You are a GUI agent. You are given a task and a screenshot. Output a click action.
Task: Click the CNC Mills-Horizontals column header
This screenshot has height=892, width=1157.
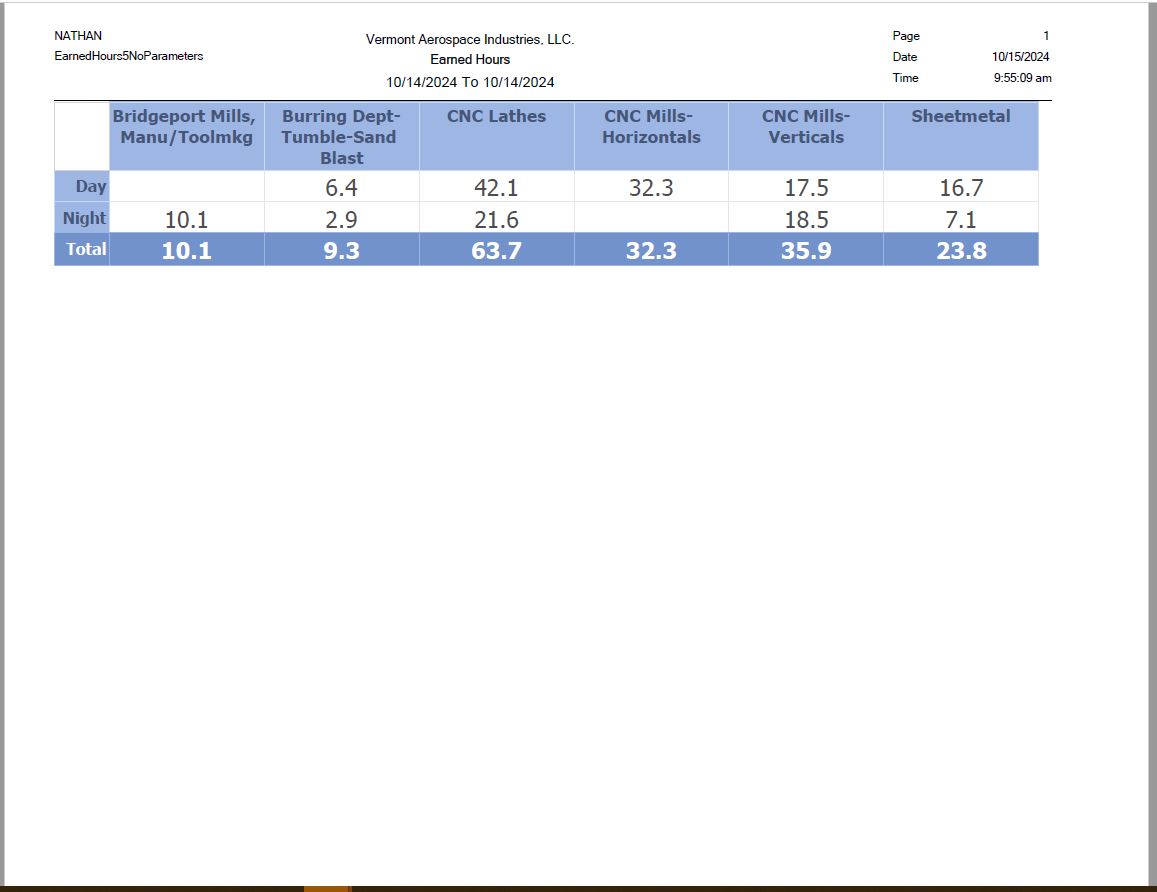pyautogui.click(x=652, y=136)
